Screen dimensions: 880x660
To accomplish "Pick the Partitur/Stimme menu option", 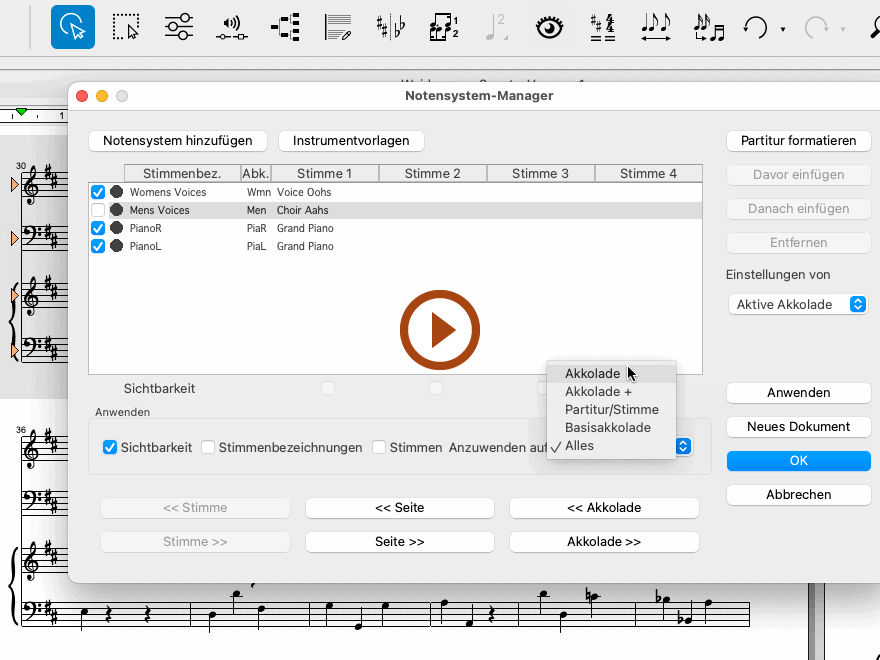I will point(611,409).
